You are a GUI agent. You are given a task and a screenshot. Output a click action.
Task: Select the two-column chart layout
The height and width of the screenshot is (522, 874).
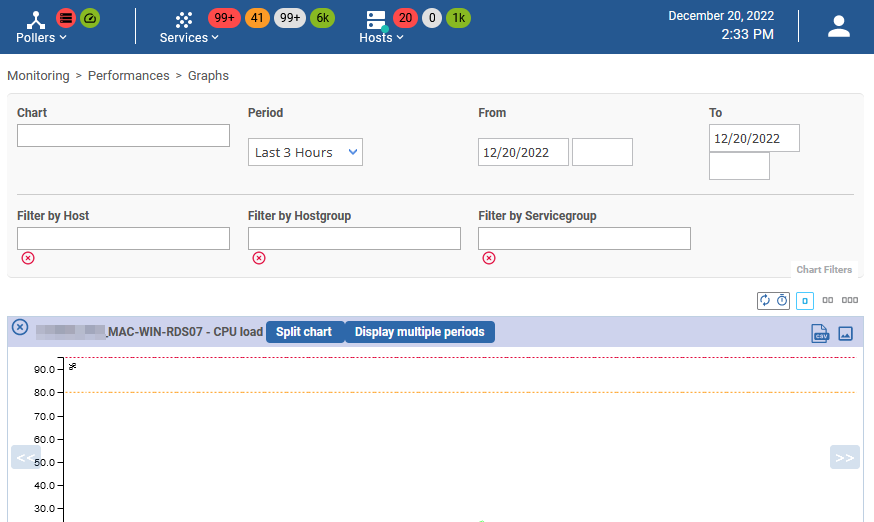click(828, 300)
